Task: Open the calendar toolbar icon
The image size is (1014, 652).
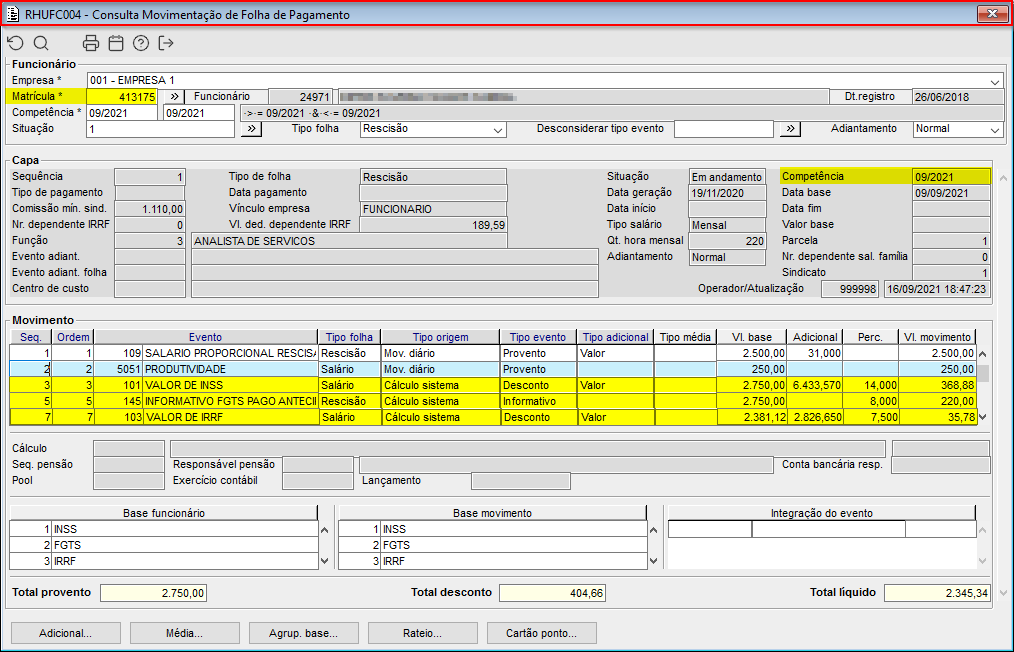Action: click(116, 43)
